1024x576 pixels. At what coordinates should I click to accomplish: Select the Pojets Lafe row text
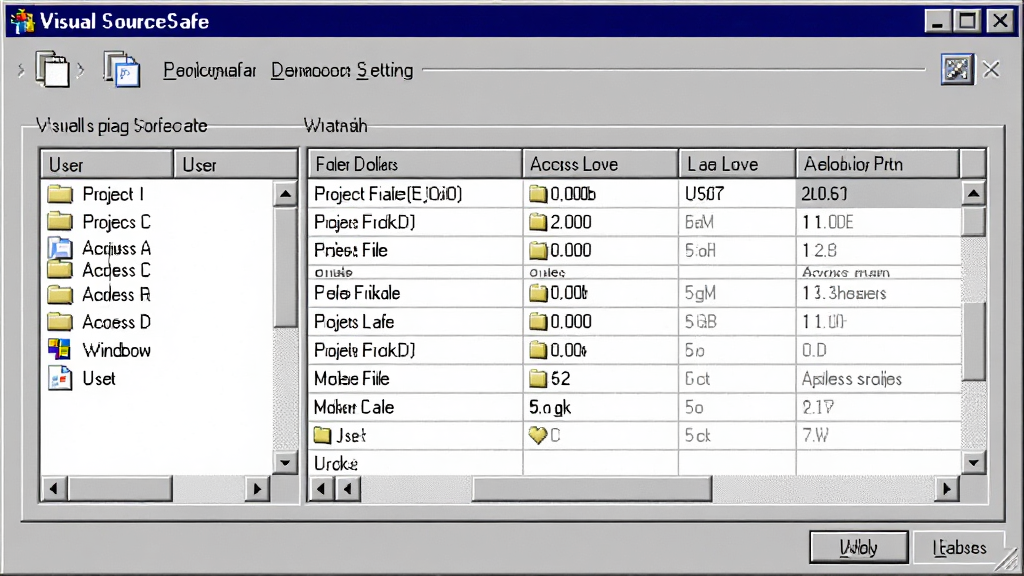point(354,321)
